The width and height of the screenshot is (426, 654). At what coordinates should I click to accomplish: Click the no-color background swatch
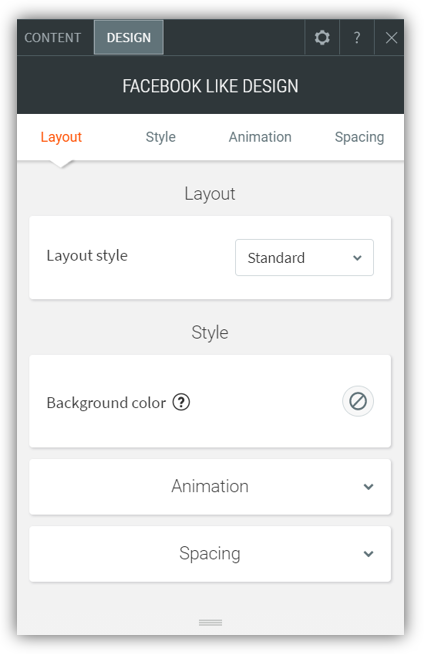358,402
